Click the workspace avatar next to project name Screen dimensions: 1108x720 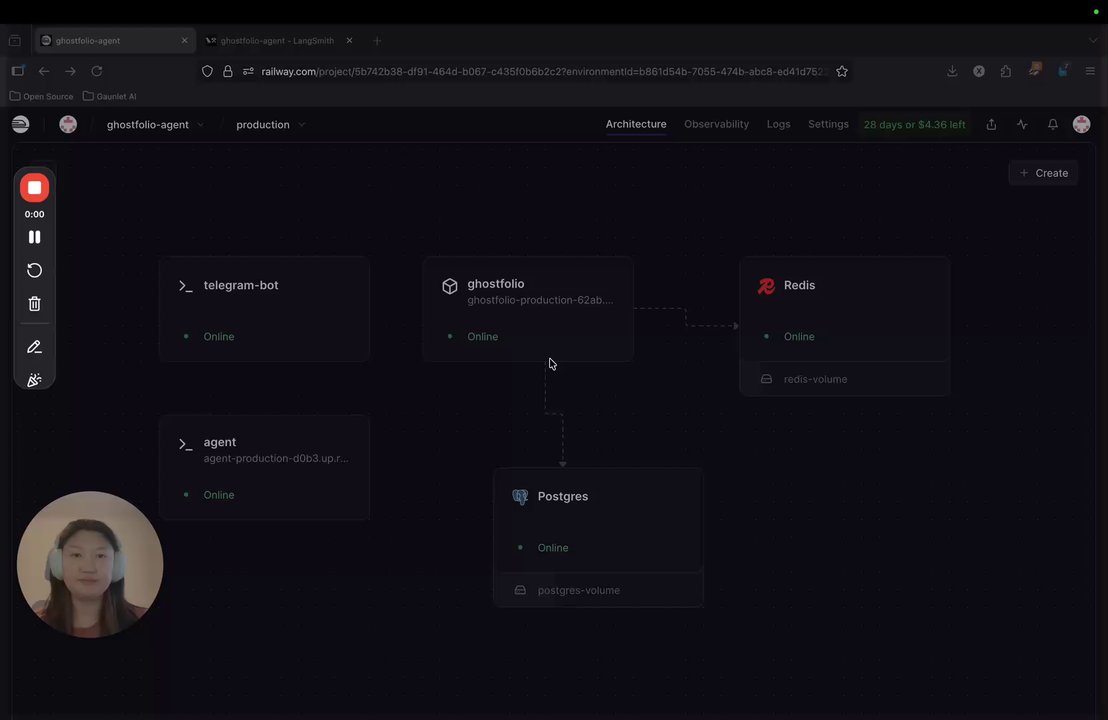coord(68,124)
